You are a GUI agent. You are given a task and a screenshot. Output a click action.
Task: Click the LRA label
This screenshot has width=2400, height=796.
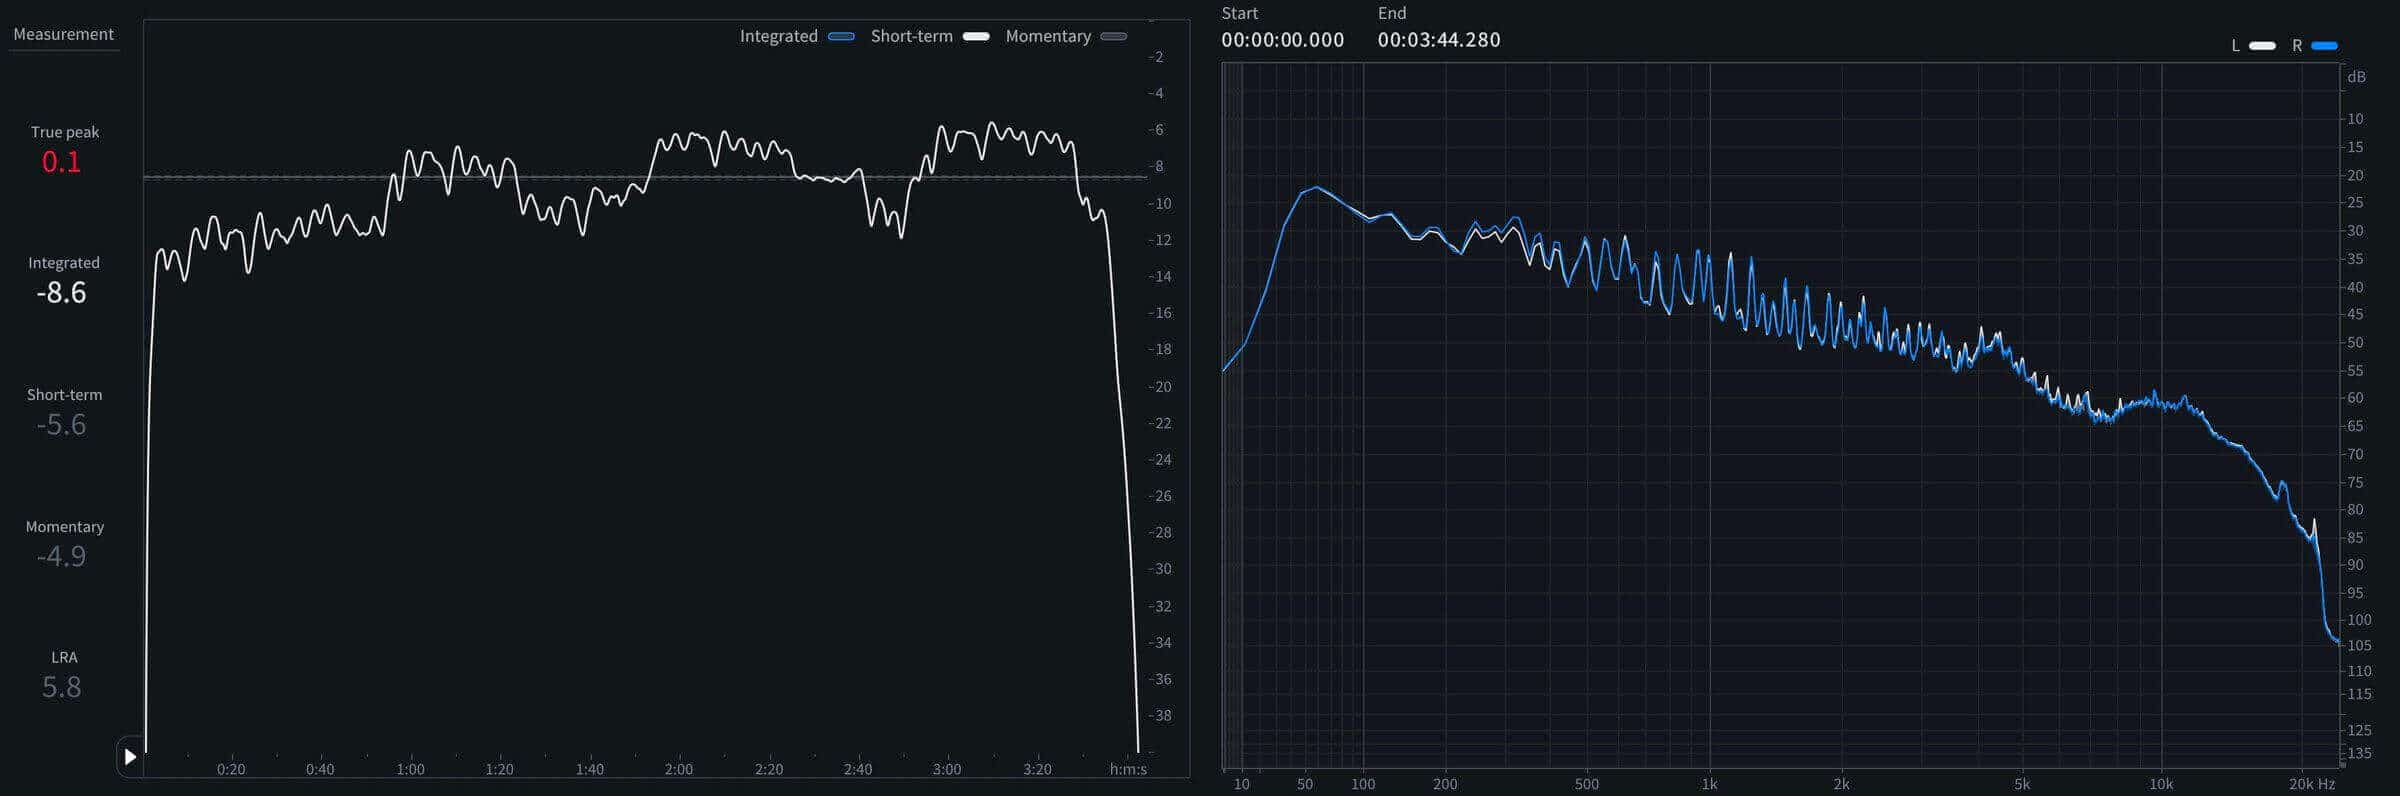pos(64,657)
